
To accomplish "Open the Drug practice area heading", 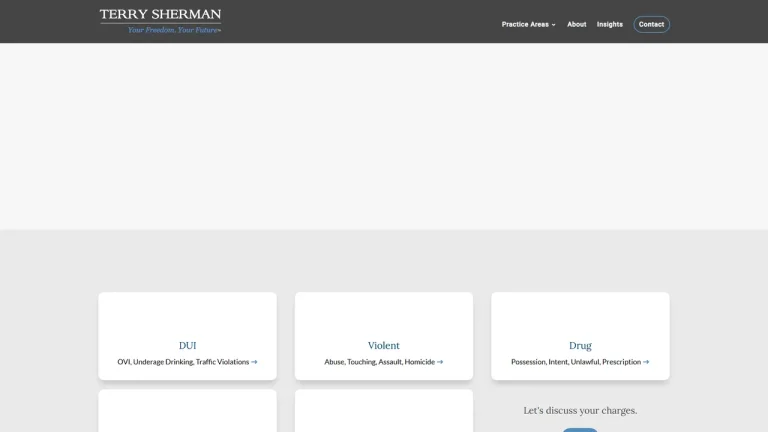I will coord(580,346).
